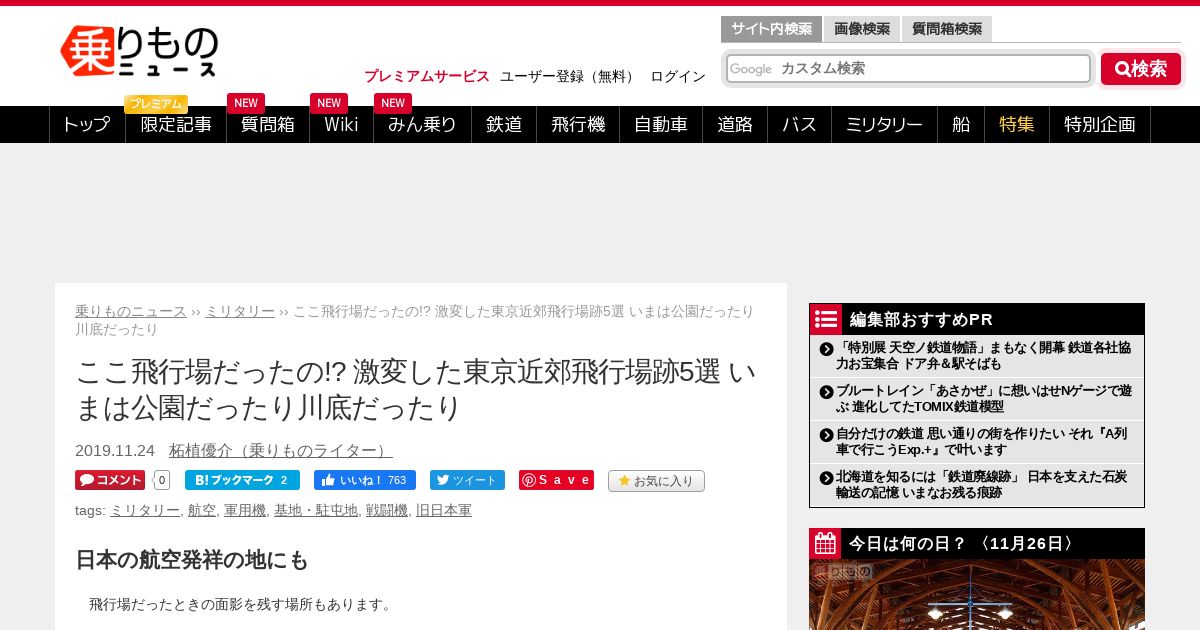
Task: Click the プレミアムサービス link
Action: point(427,76)
